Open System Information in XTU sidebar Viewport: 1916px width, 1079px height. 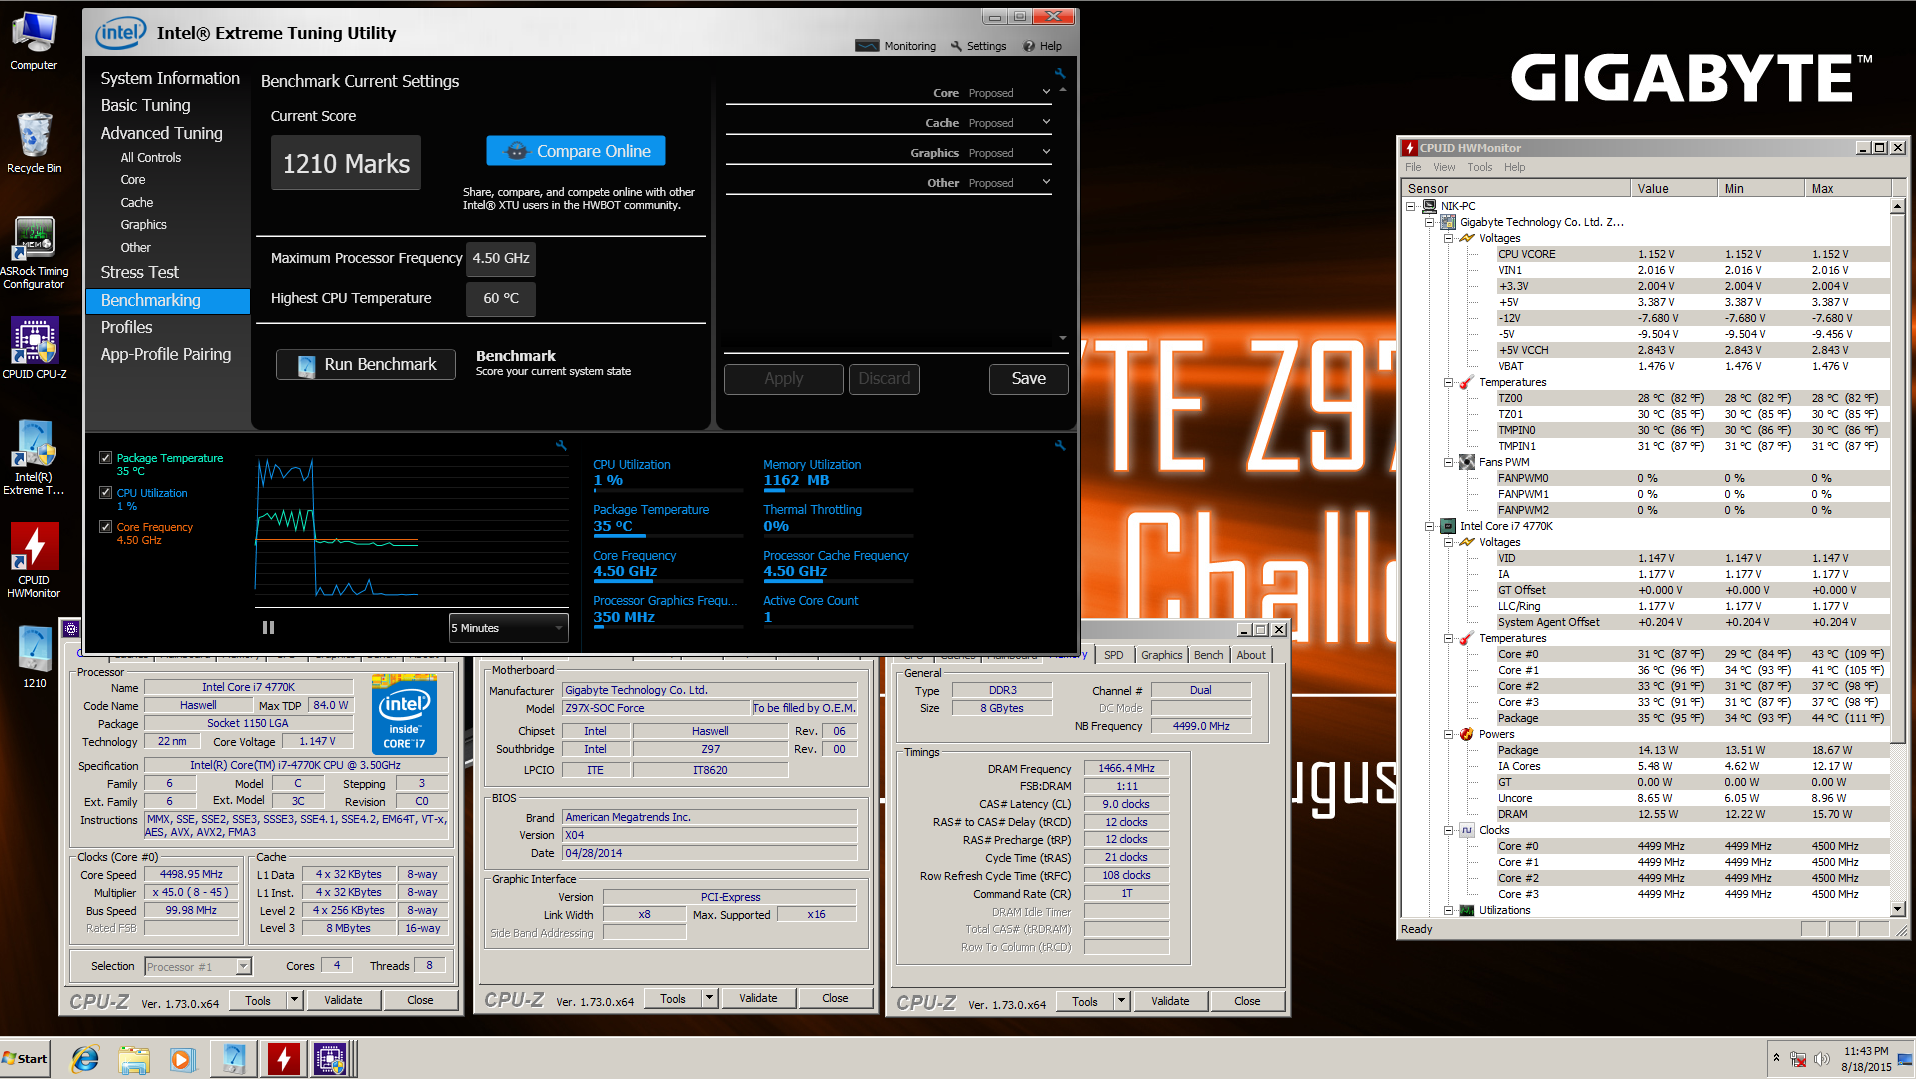click(x=170, y=78)
